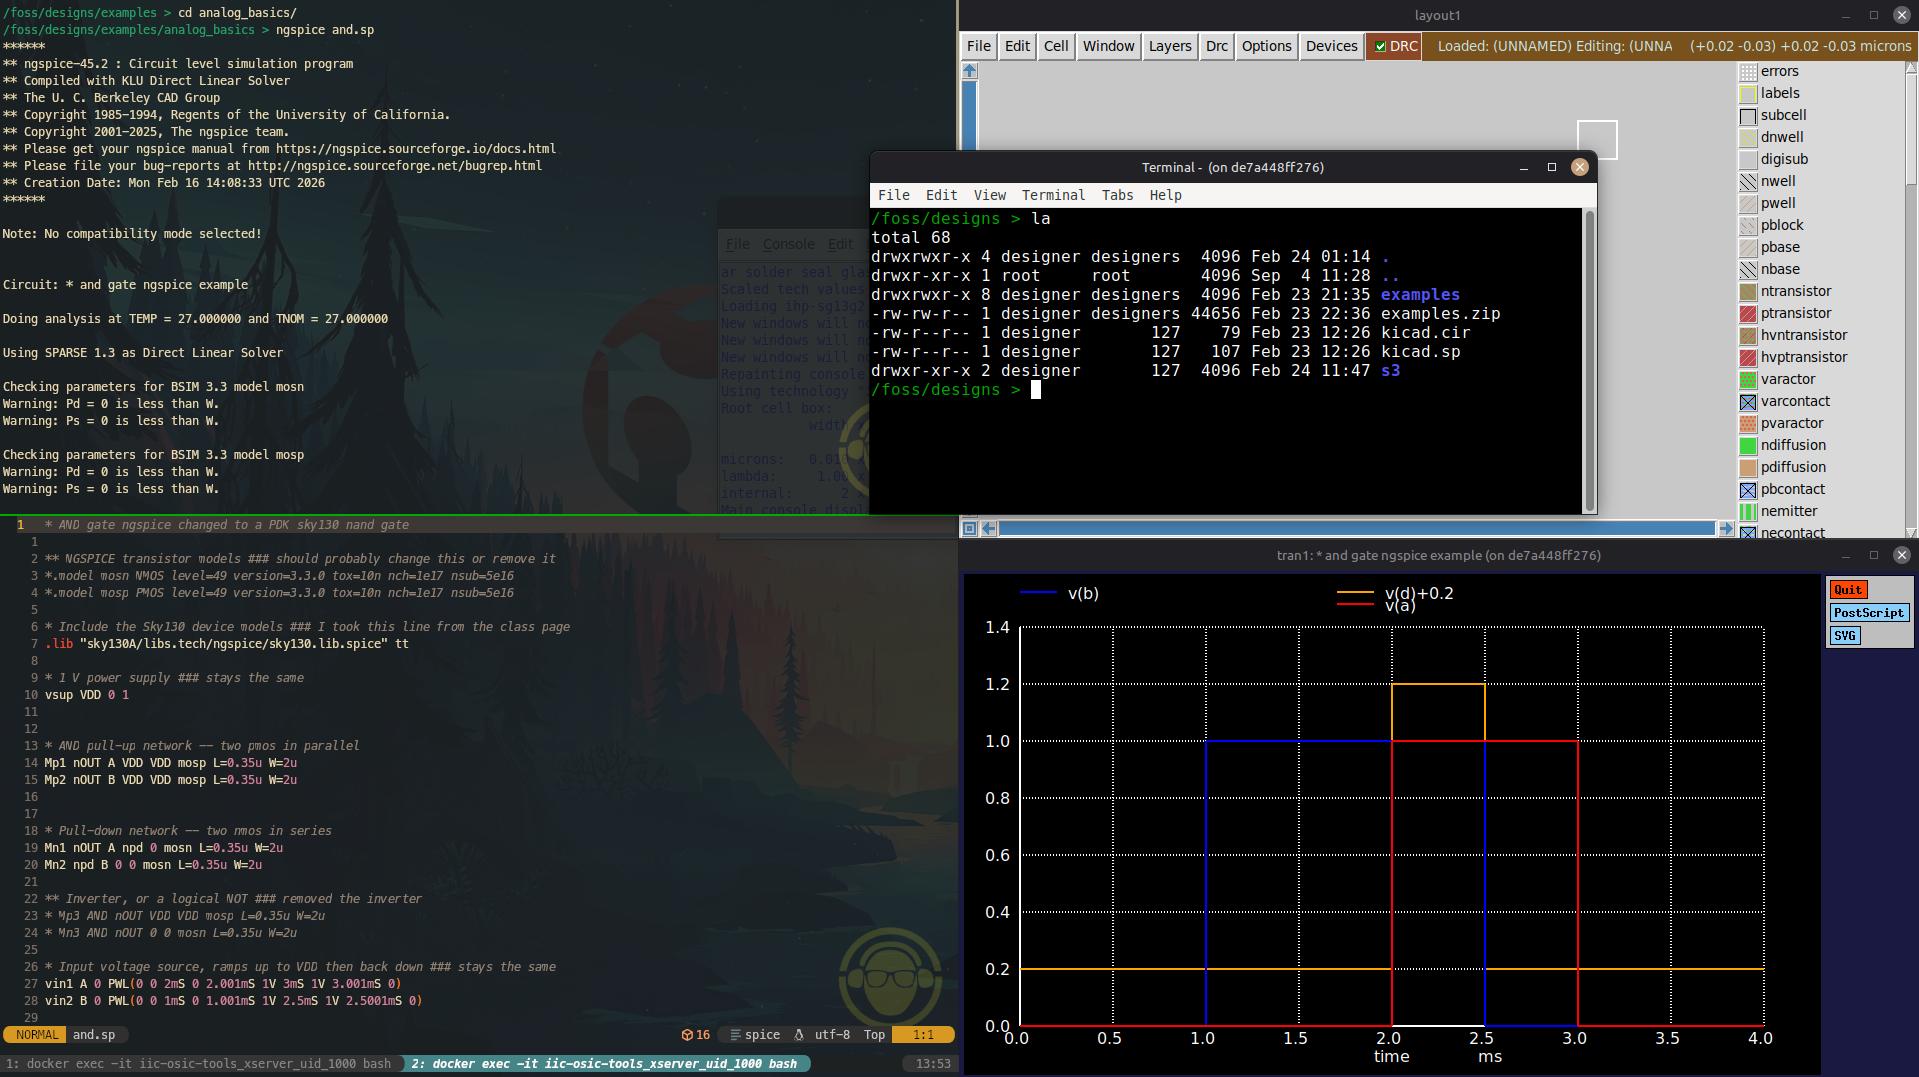Toggle the DRC checkbox in Magic toolbar
Screen dimensions: 1919x1077
tap(1380, 46)
